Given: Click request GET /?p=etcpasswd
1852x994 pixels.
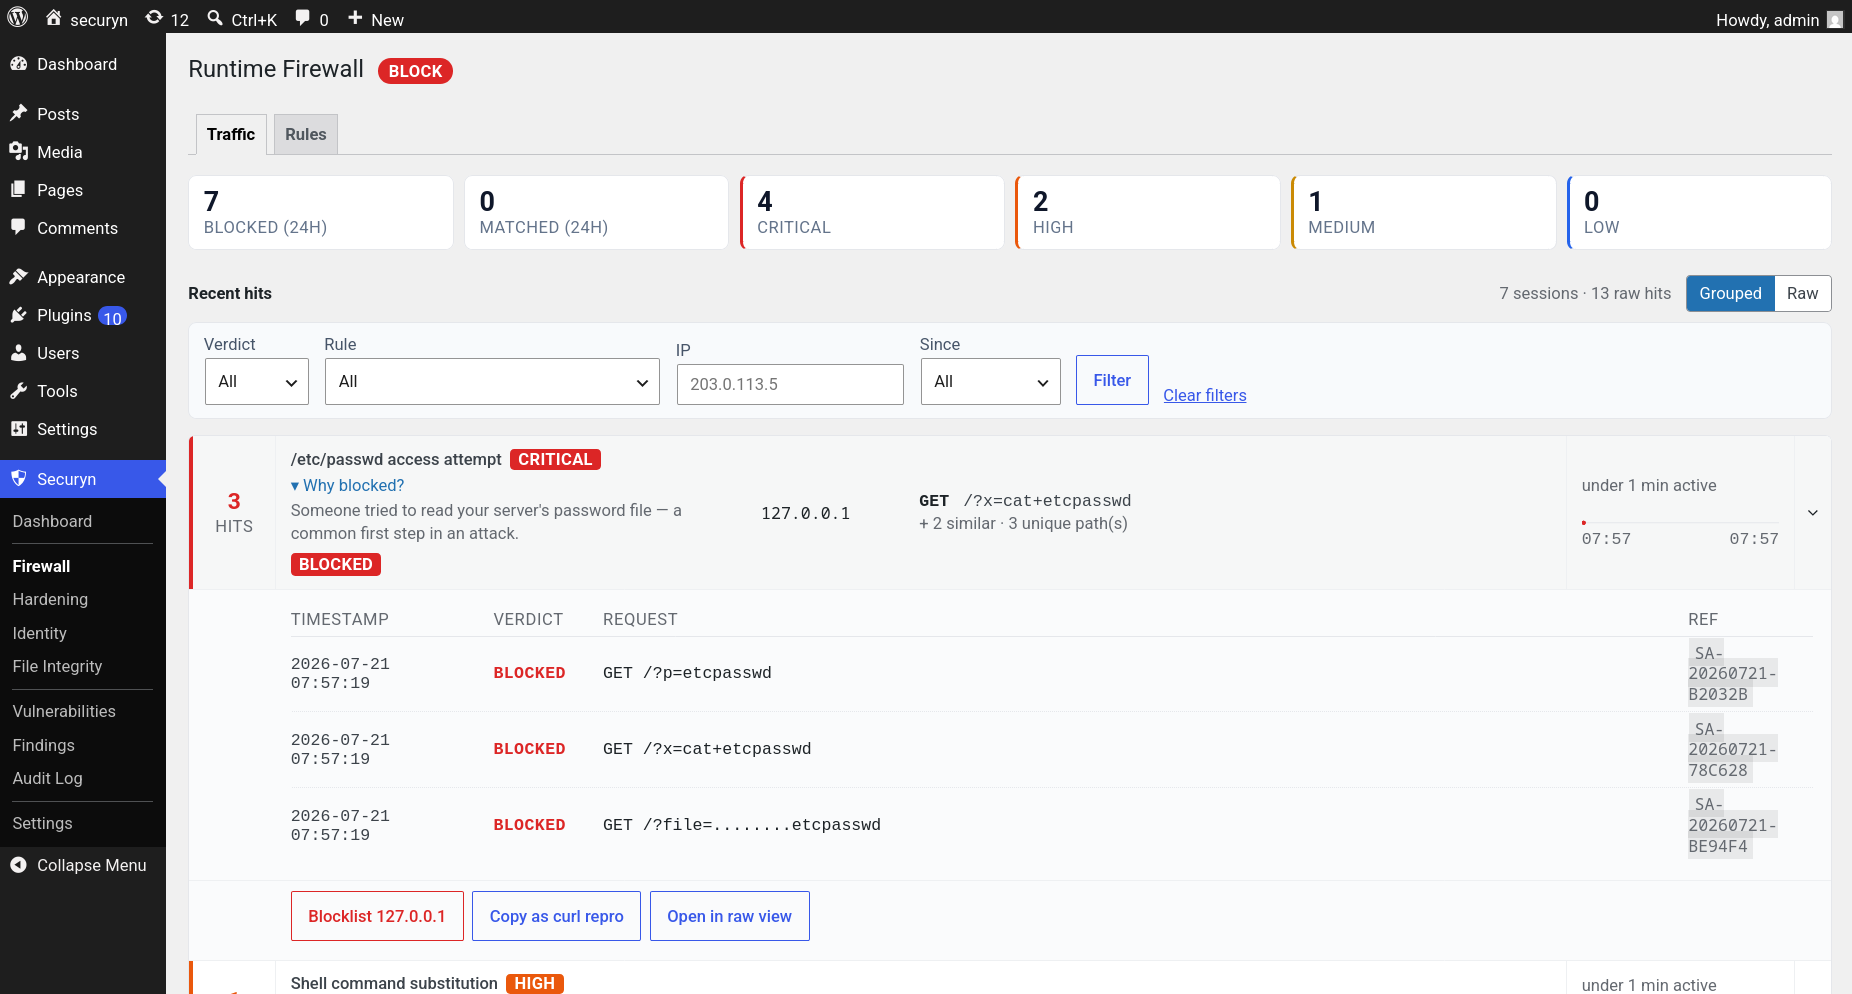Looking at the screenshot, I should tap(687, 673).
